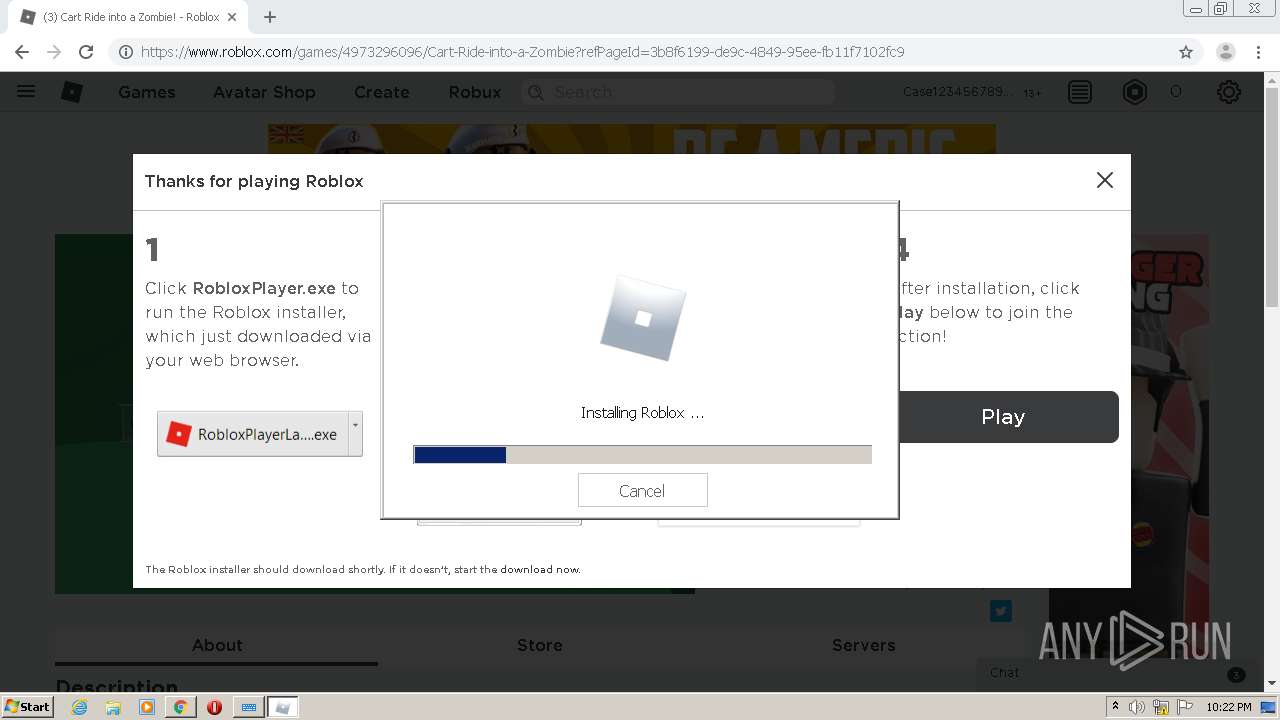Click the 10:22 PM system clock
Image resolution: width=1280 pixels, height=720 pixels.
(x=1228, y=707)
